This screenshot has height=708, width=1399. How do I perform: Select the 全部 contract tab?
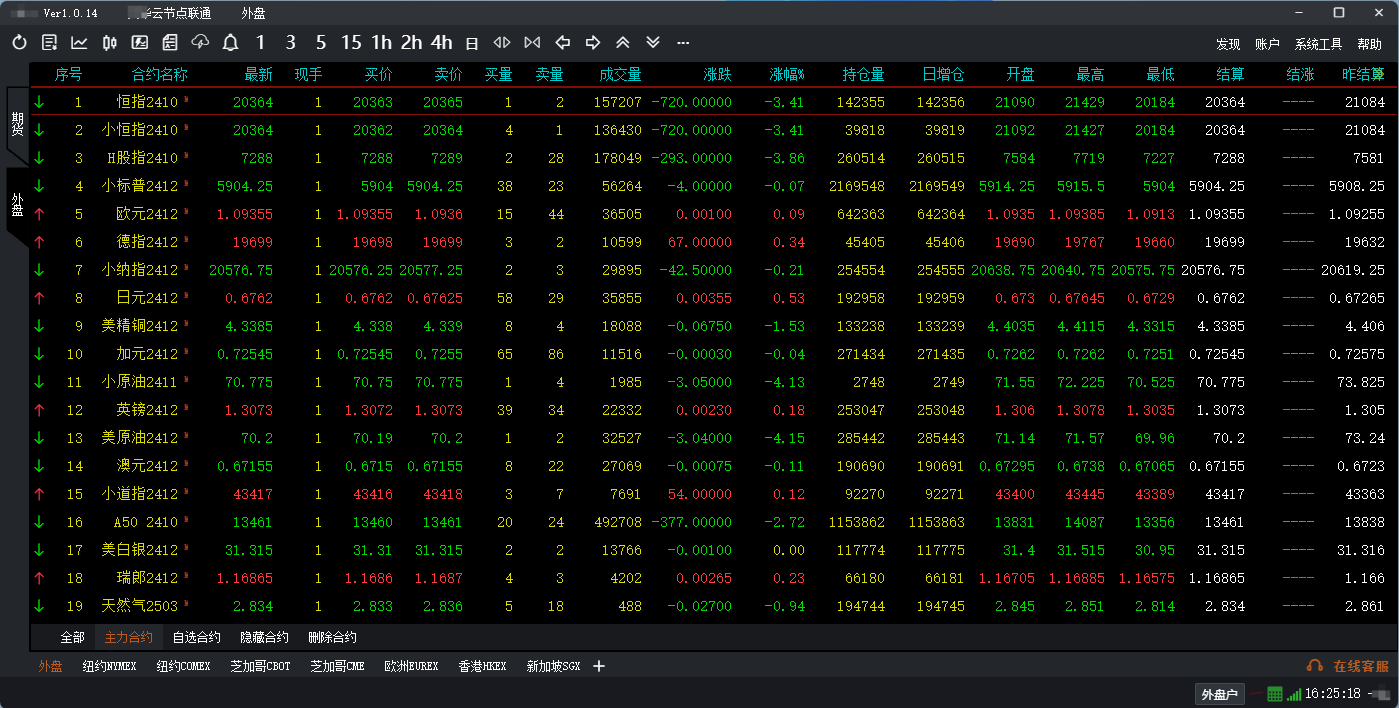click(x=73, y=637)
